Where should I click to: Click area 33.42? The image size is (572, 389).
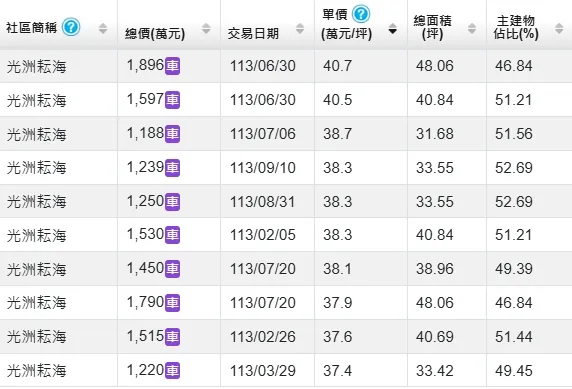(x=434, y=371)
